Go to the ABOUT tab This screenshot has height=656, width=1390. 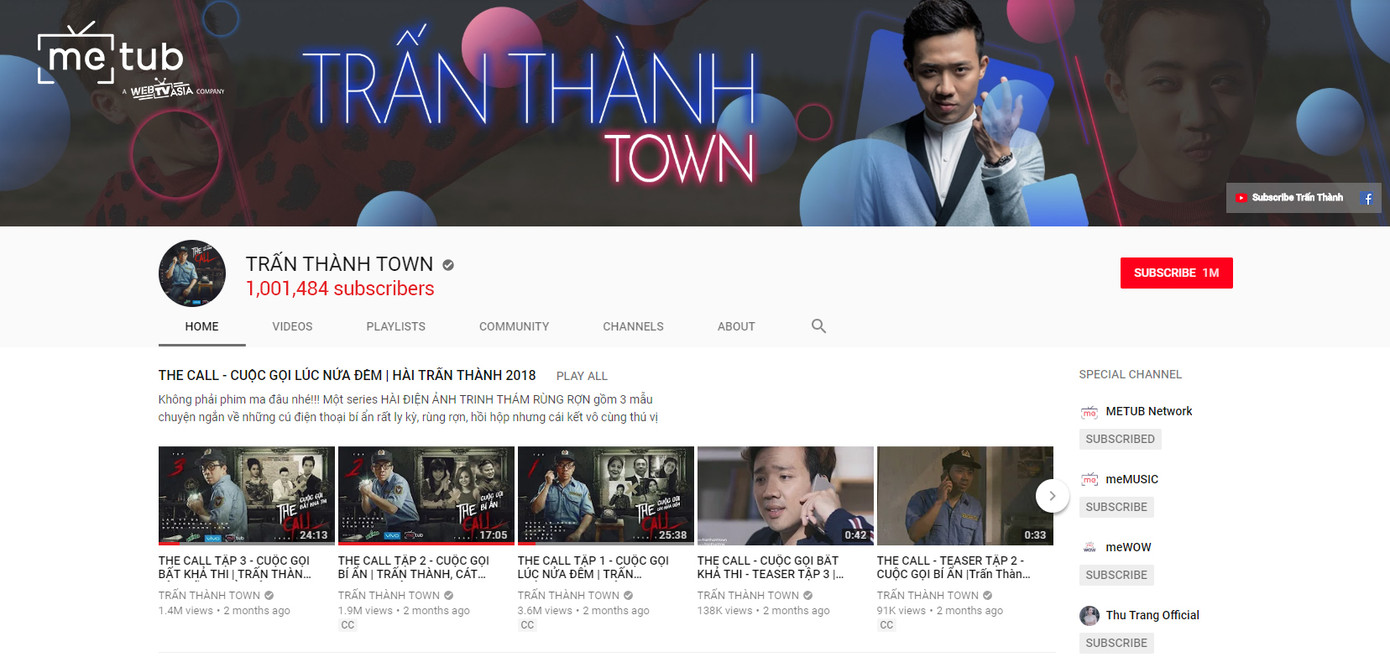click(x=736, y=326)
